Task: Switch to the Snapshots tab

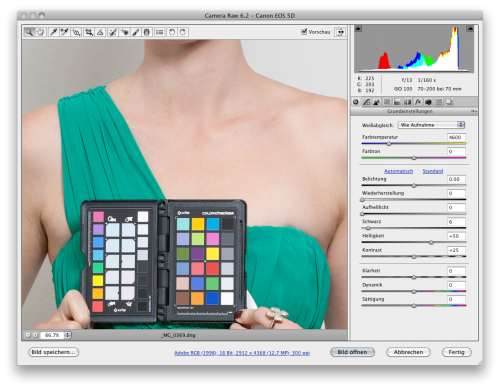Action: click(449, 102)
